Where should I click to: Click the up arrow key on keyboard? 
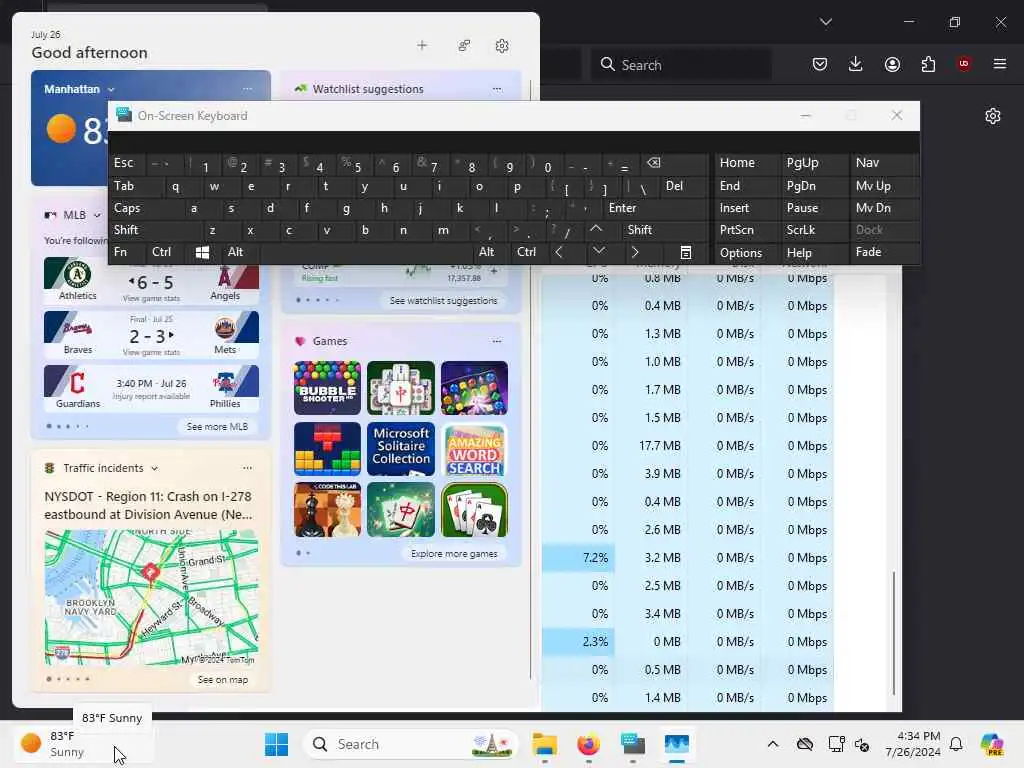[596, 229]
